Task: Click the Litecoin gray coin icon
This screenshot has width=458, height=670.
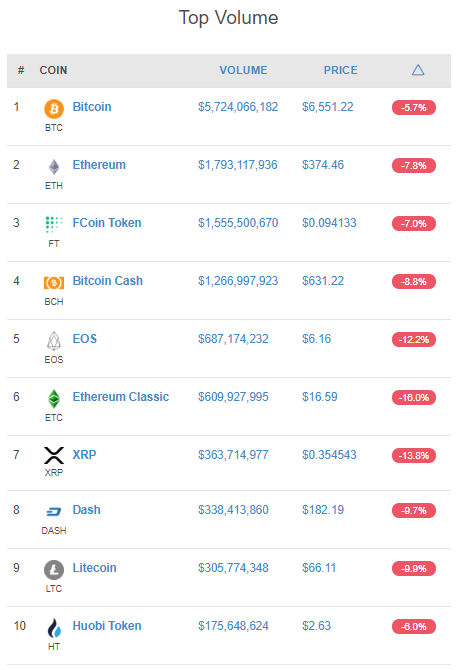Action: 54,570
